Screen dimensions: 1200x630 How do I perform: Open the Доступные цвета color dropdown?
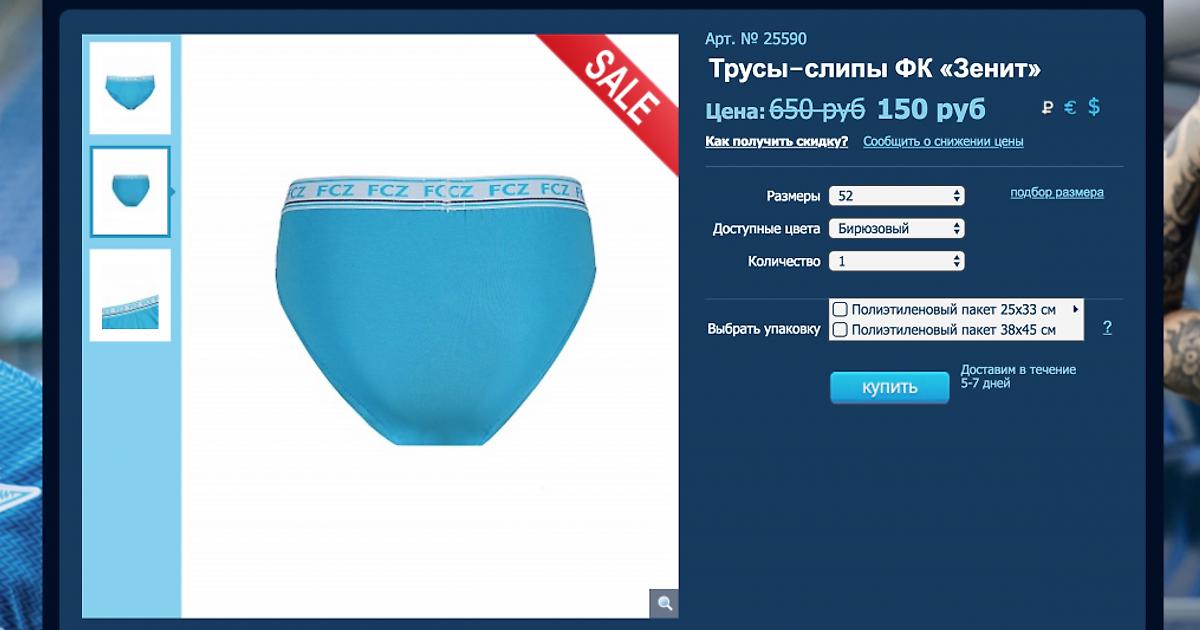pyautogui.click(x=897, y=228)
